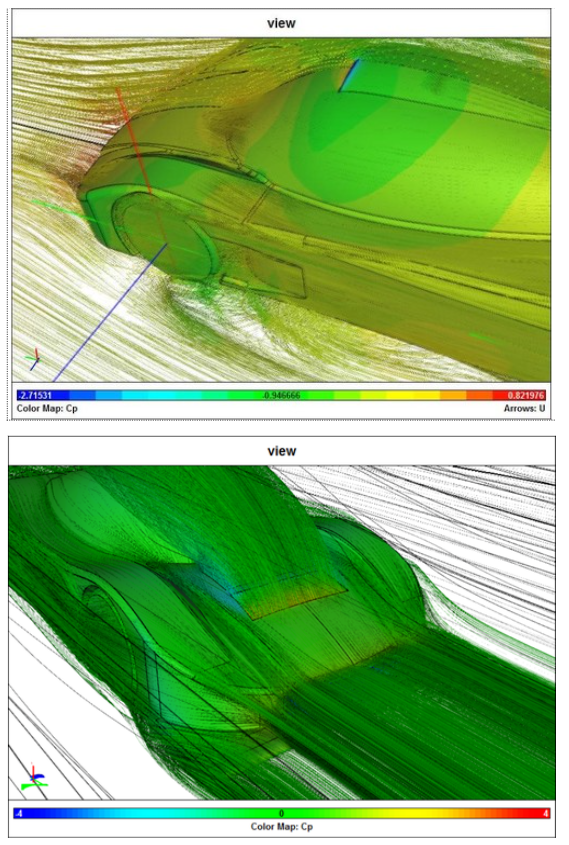
Task: Click the "Color Map: Cp" label in bottom view
Action: click(282, 826)
